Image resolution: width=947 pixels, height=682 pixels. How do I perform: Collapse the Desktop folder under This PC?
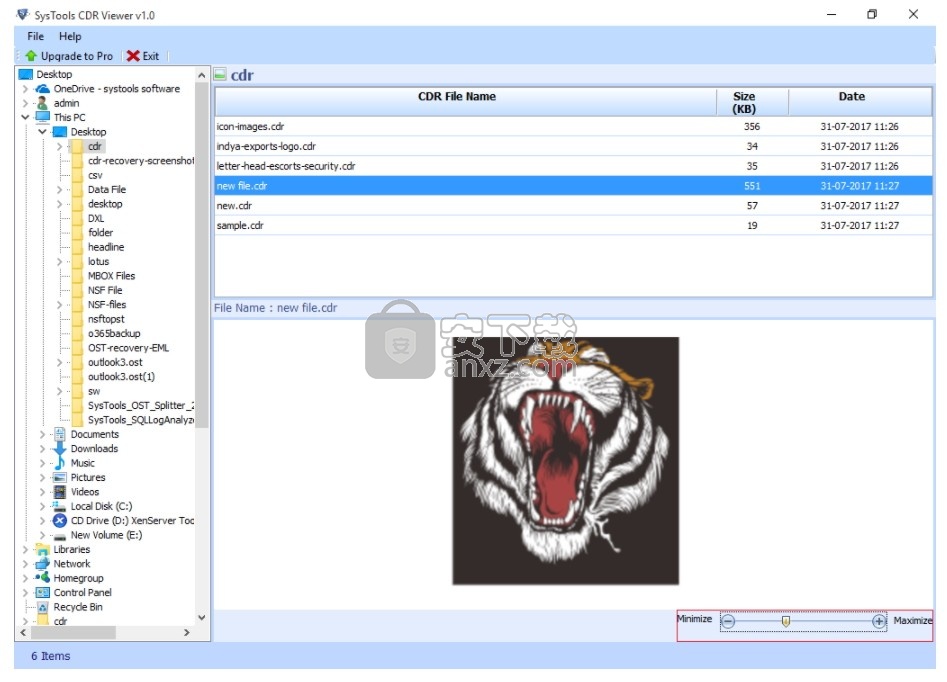click(x=42, y=132)
